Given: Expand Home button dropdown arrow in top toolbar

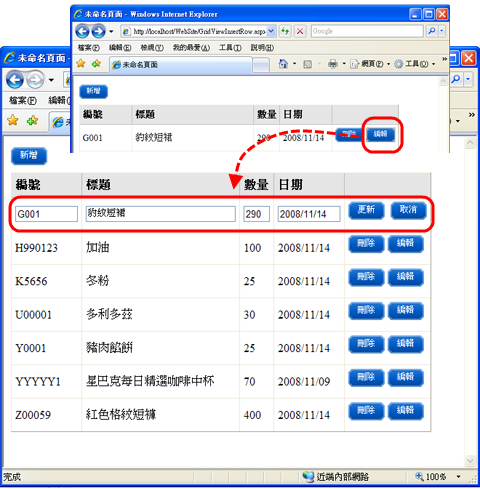Looking at the screenshot, I should 294,63.
